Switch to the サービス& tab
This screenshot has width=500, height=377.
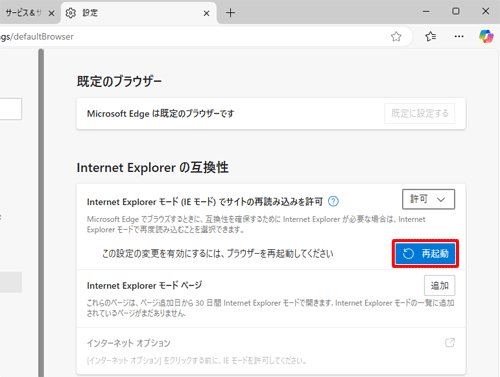click(x=23, y=13)
